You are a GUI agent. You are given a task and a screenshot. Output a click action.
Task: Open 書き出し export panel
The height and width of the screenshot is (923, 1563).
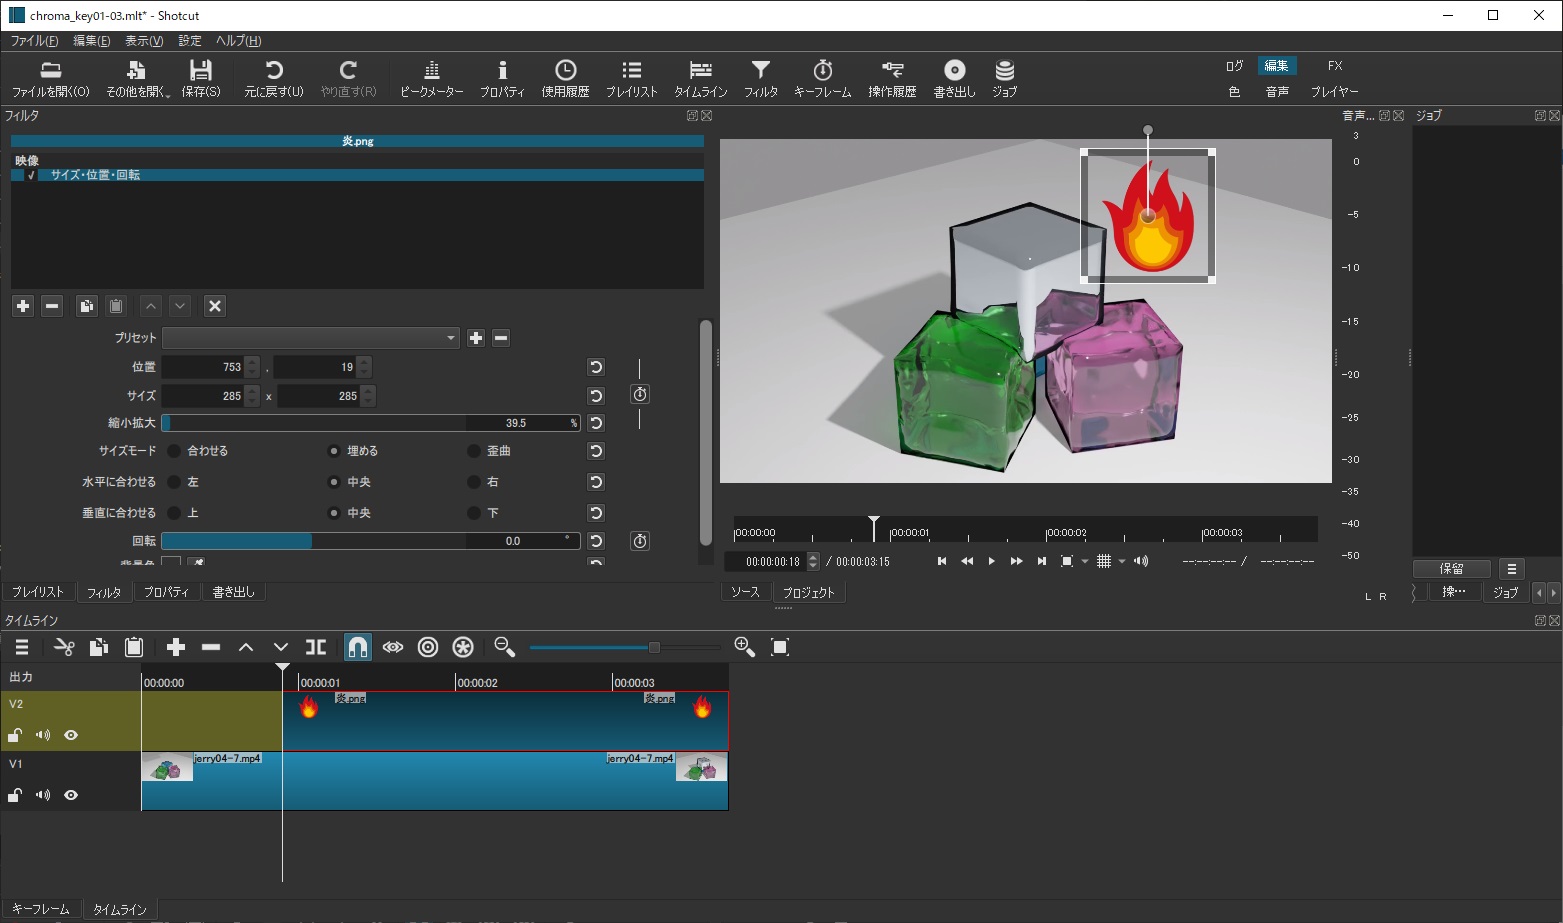point(955,78)
